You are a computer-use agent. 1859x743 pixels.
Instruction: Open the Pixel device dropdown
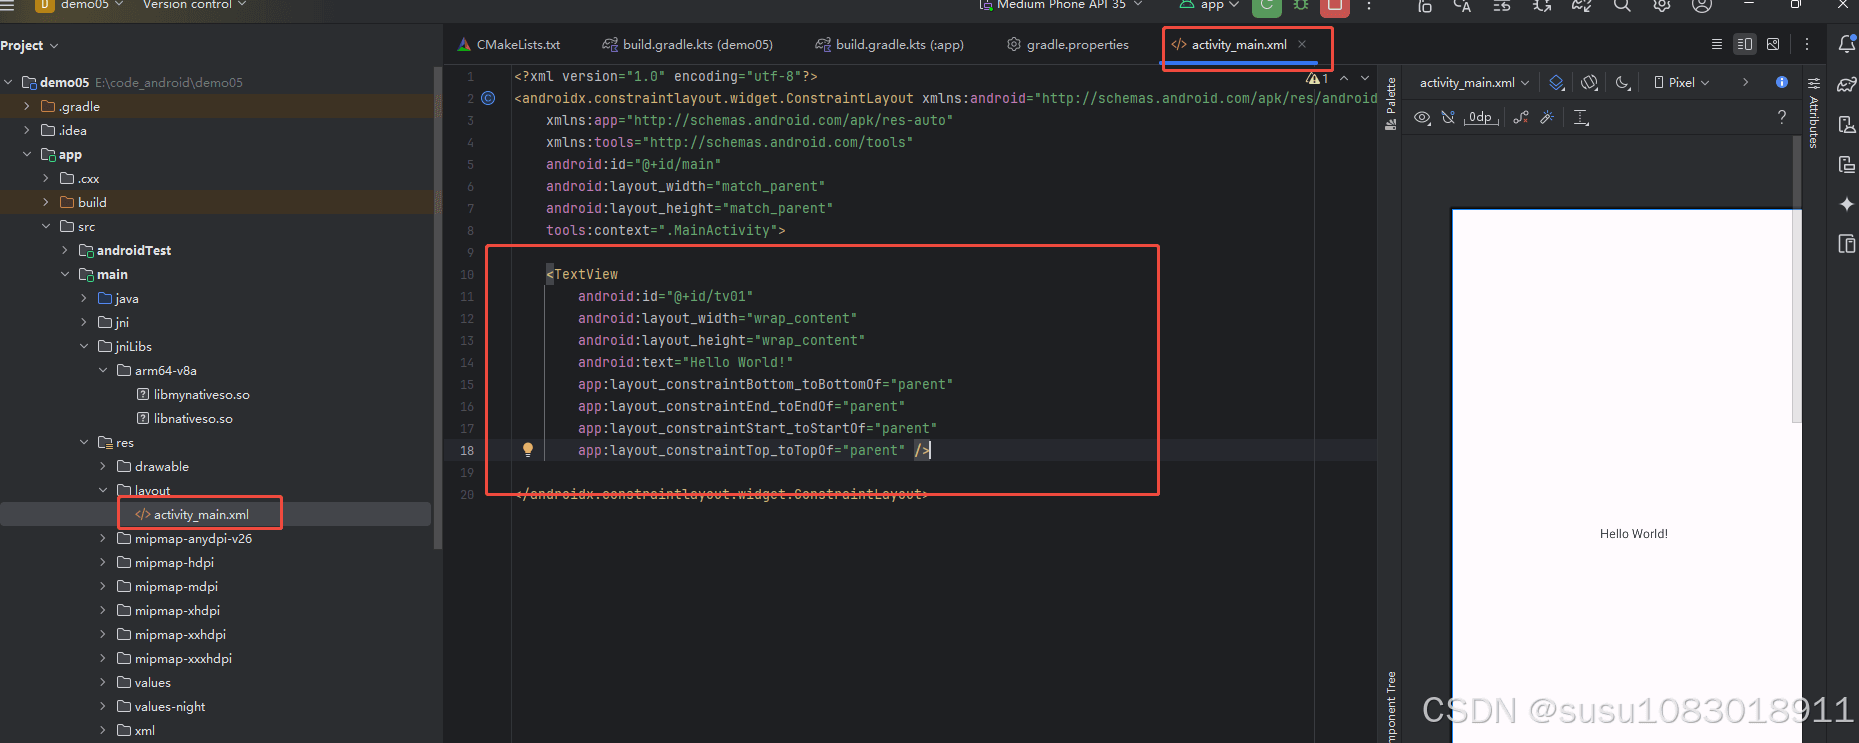click(x=1682, y=83)
